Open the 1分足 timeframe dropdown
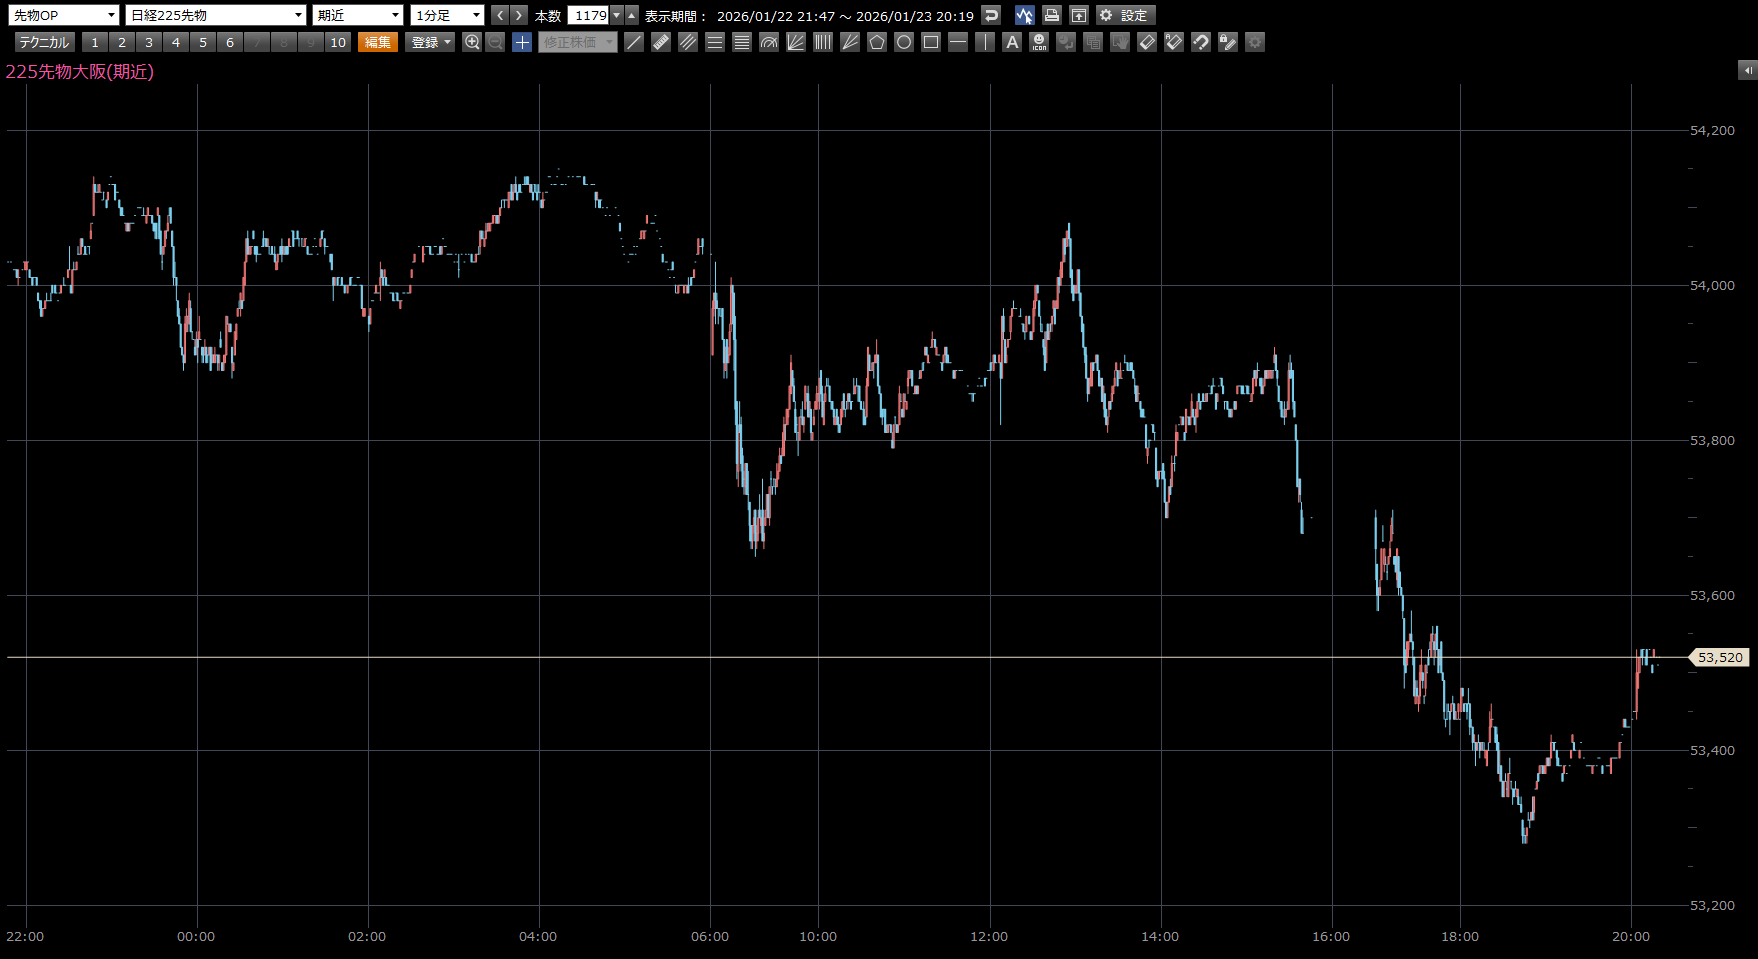 tap(448, 15)
